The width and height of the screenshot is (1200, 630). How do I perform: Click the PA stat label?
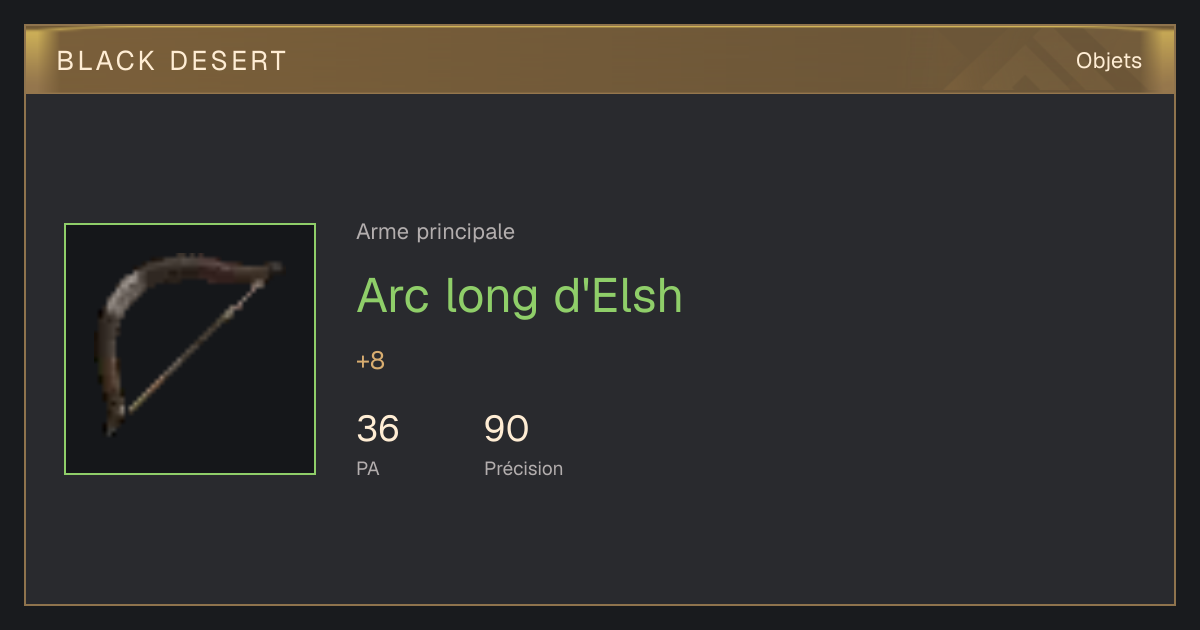point(368,468)
